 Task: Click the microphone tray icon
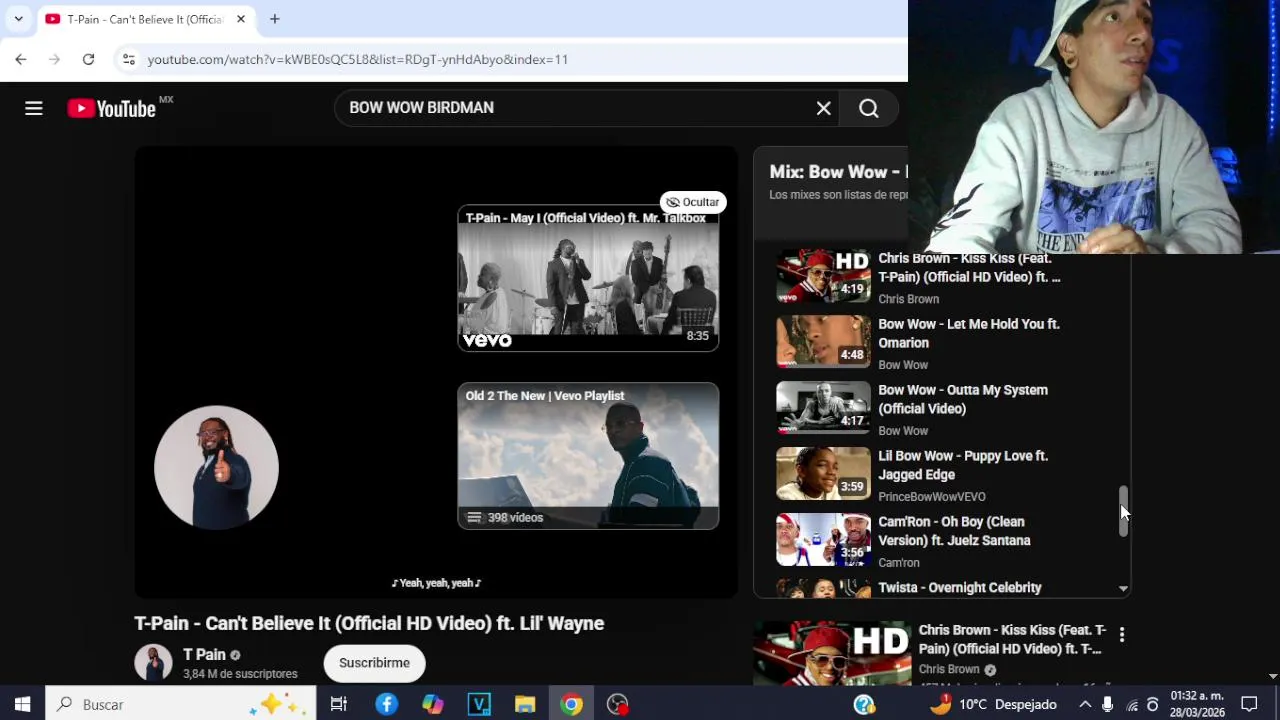click(1107, 704)
